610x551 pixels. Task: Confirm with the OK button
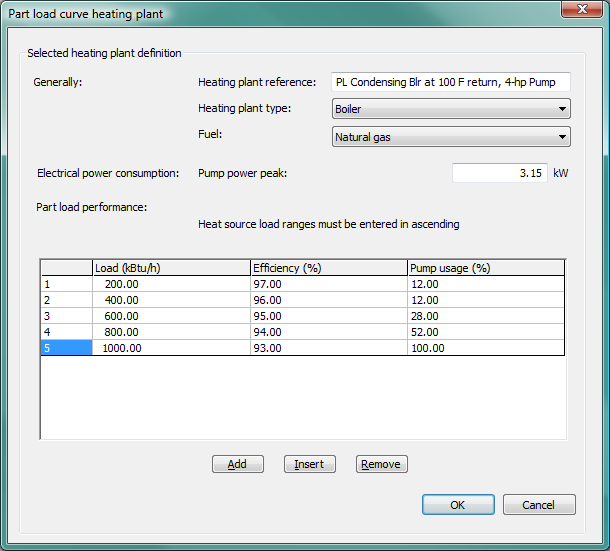pyautogui.click(x=458, y=505)
